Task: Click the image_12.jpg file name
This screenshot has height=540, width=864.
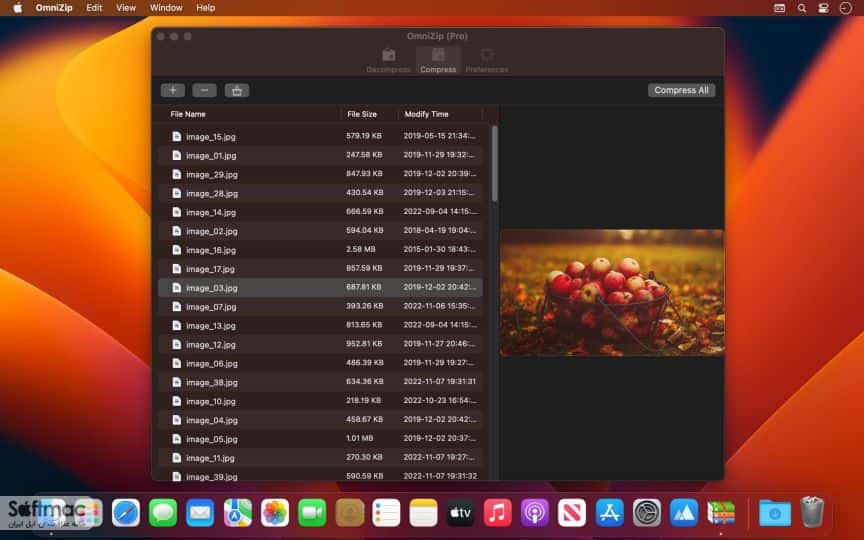Action: pyautogui.click(x=211, y=344)
